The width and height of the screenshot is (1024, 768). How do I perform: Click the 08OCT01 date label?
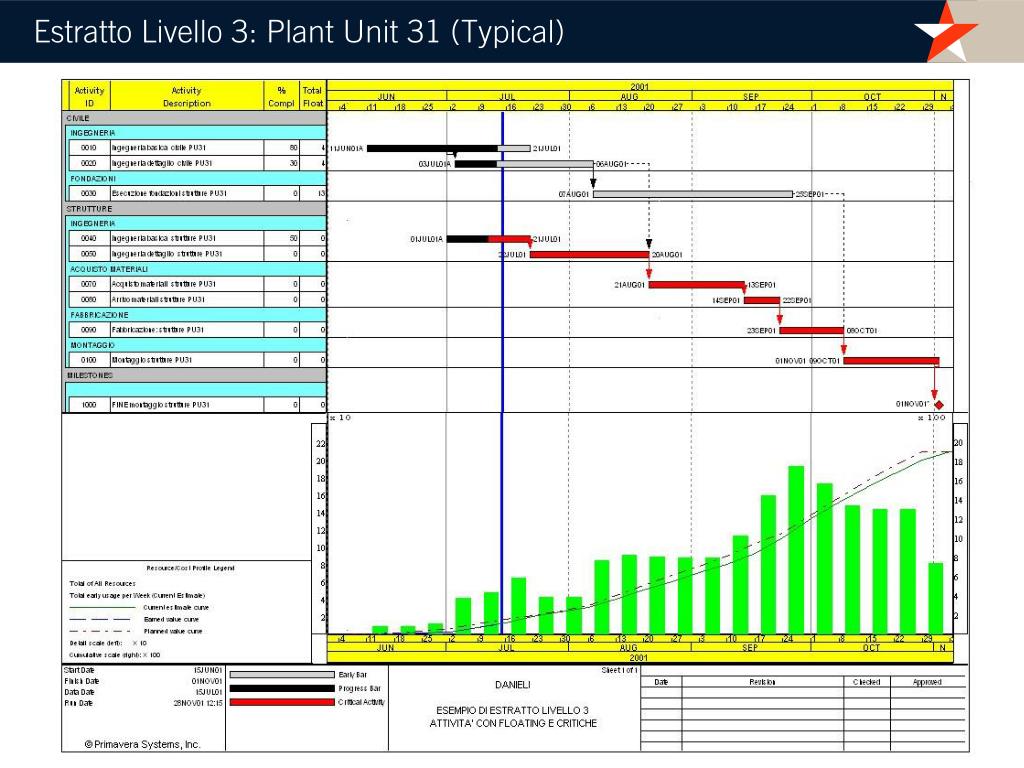861,330
